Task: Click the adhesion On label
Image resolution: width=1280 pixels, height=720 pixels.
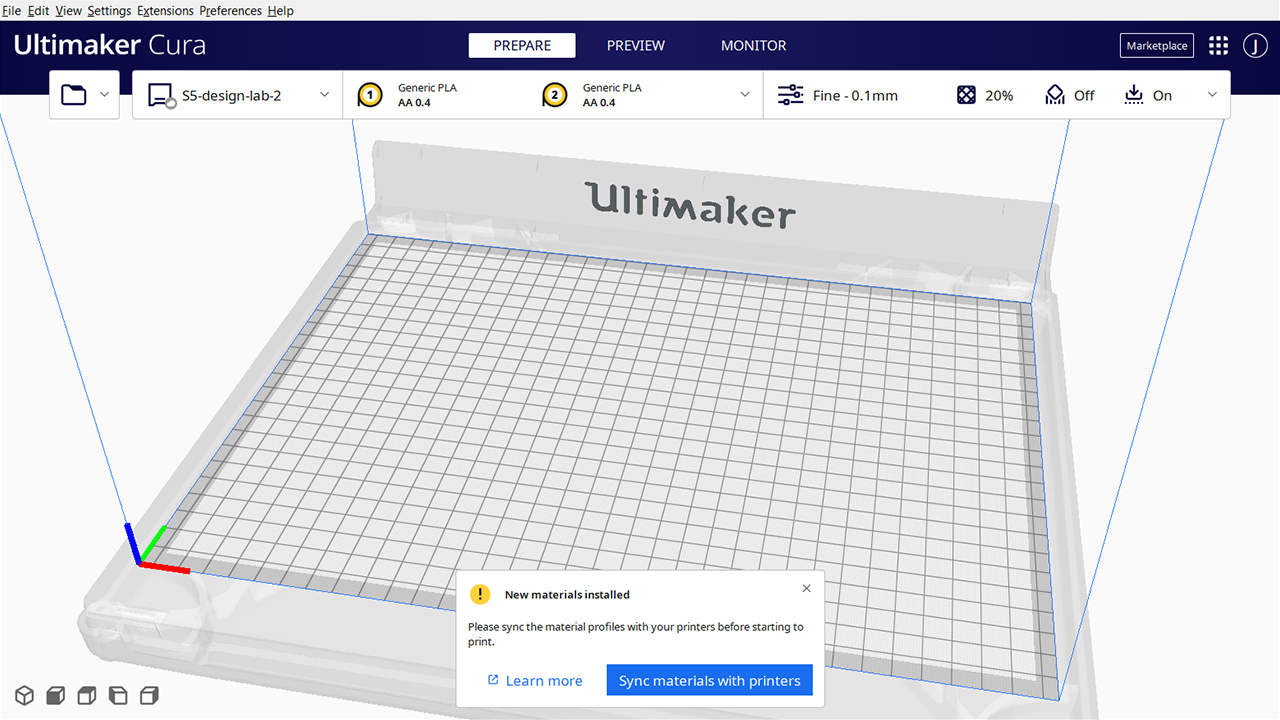Action: pos(1162,96)
